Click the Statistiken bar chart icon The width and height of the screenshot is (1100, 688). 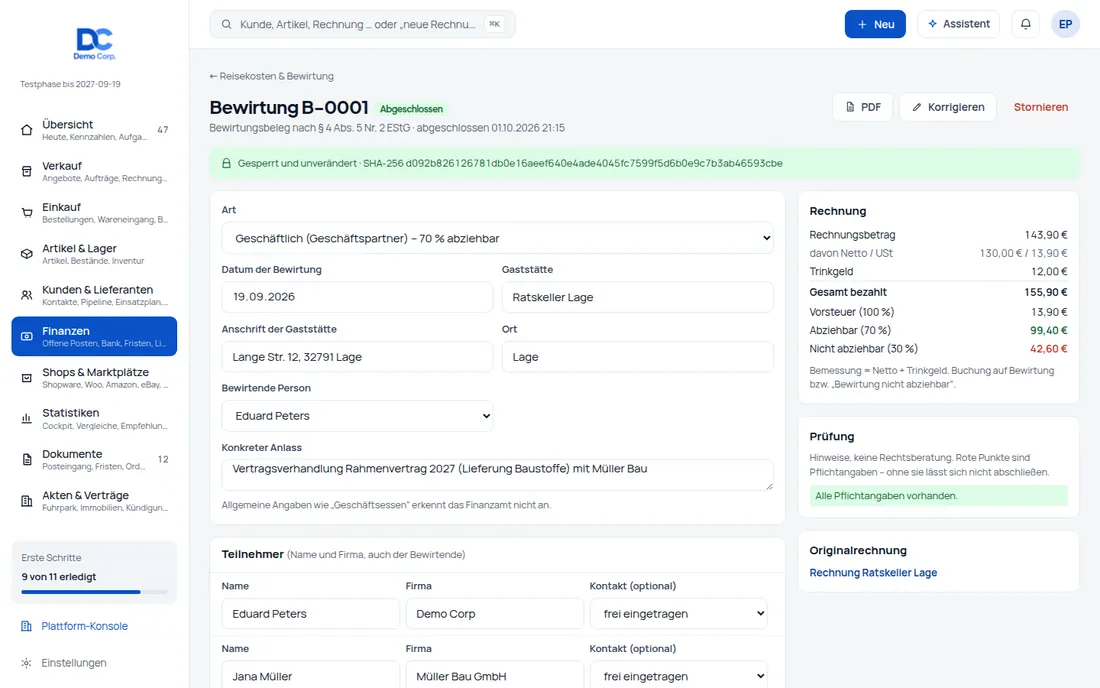[27, 419]
